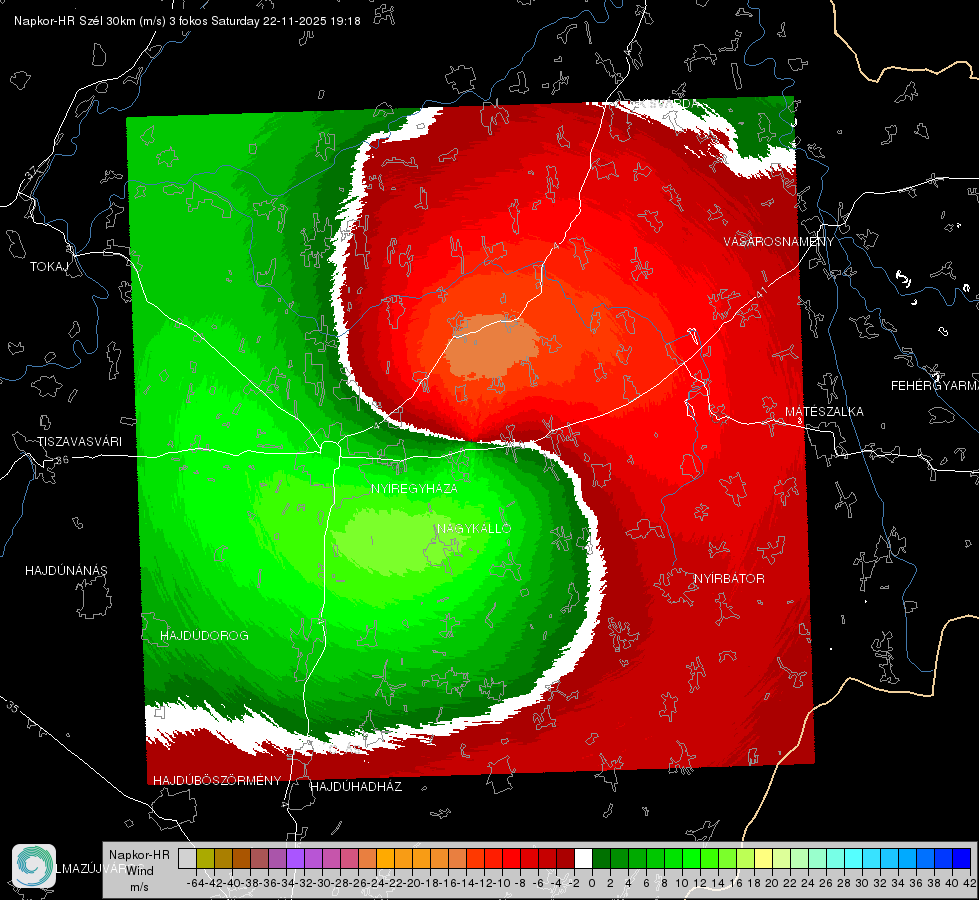Image resolution: width=979 pixels, height=900 pixels.
Task: Click the gray leftmost swatch in the legend
Action: [187, 859]
